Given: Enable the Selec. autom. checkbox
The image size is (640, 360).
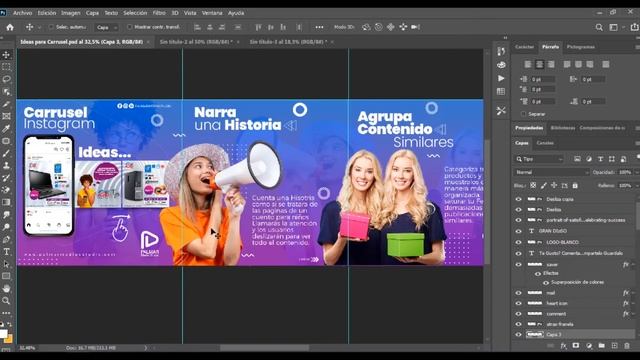Looking at the screenshot, I should coord(51,27).
